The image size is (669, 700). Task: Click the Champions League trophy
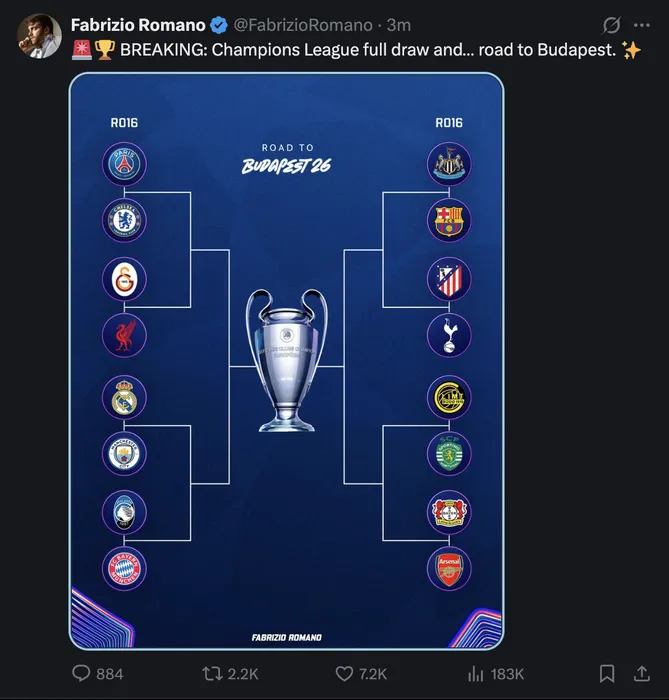pos(287,360)
